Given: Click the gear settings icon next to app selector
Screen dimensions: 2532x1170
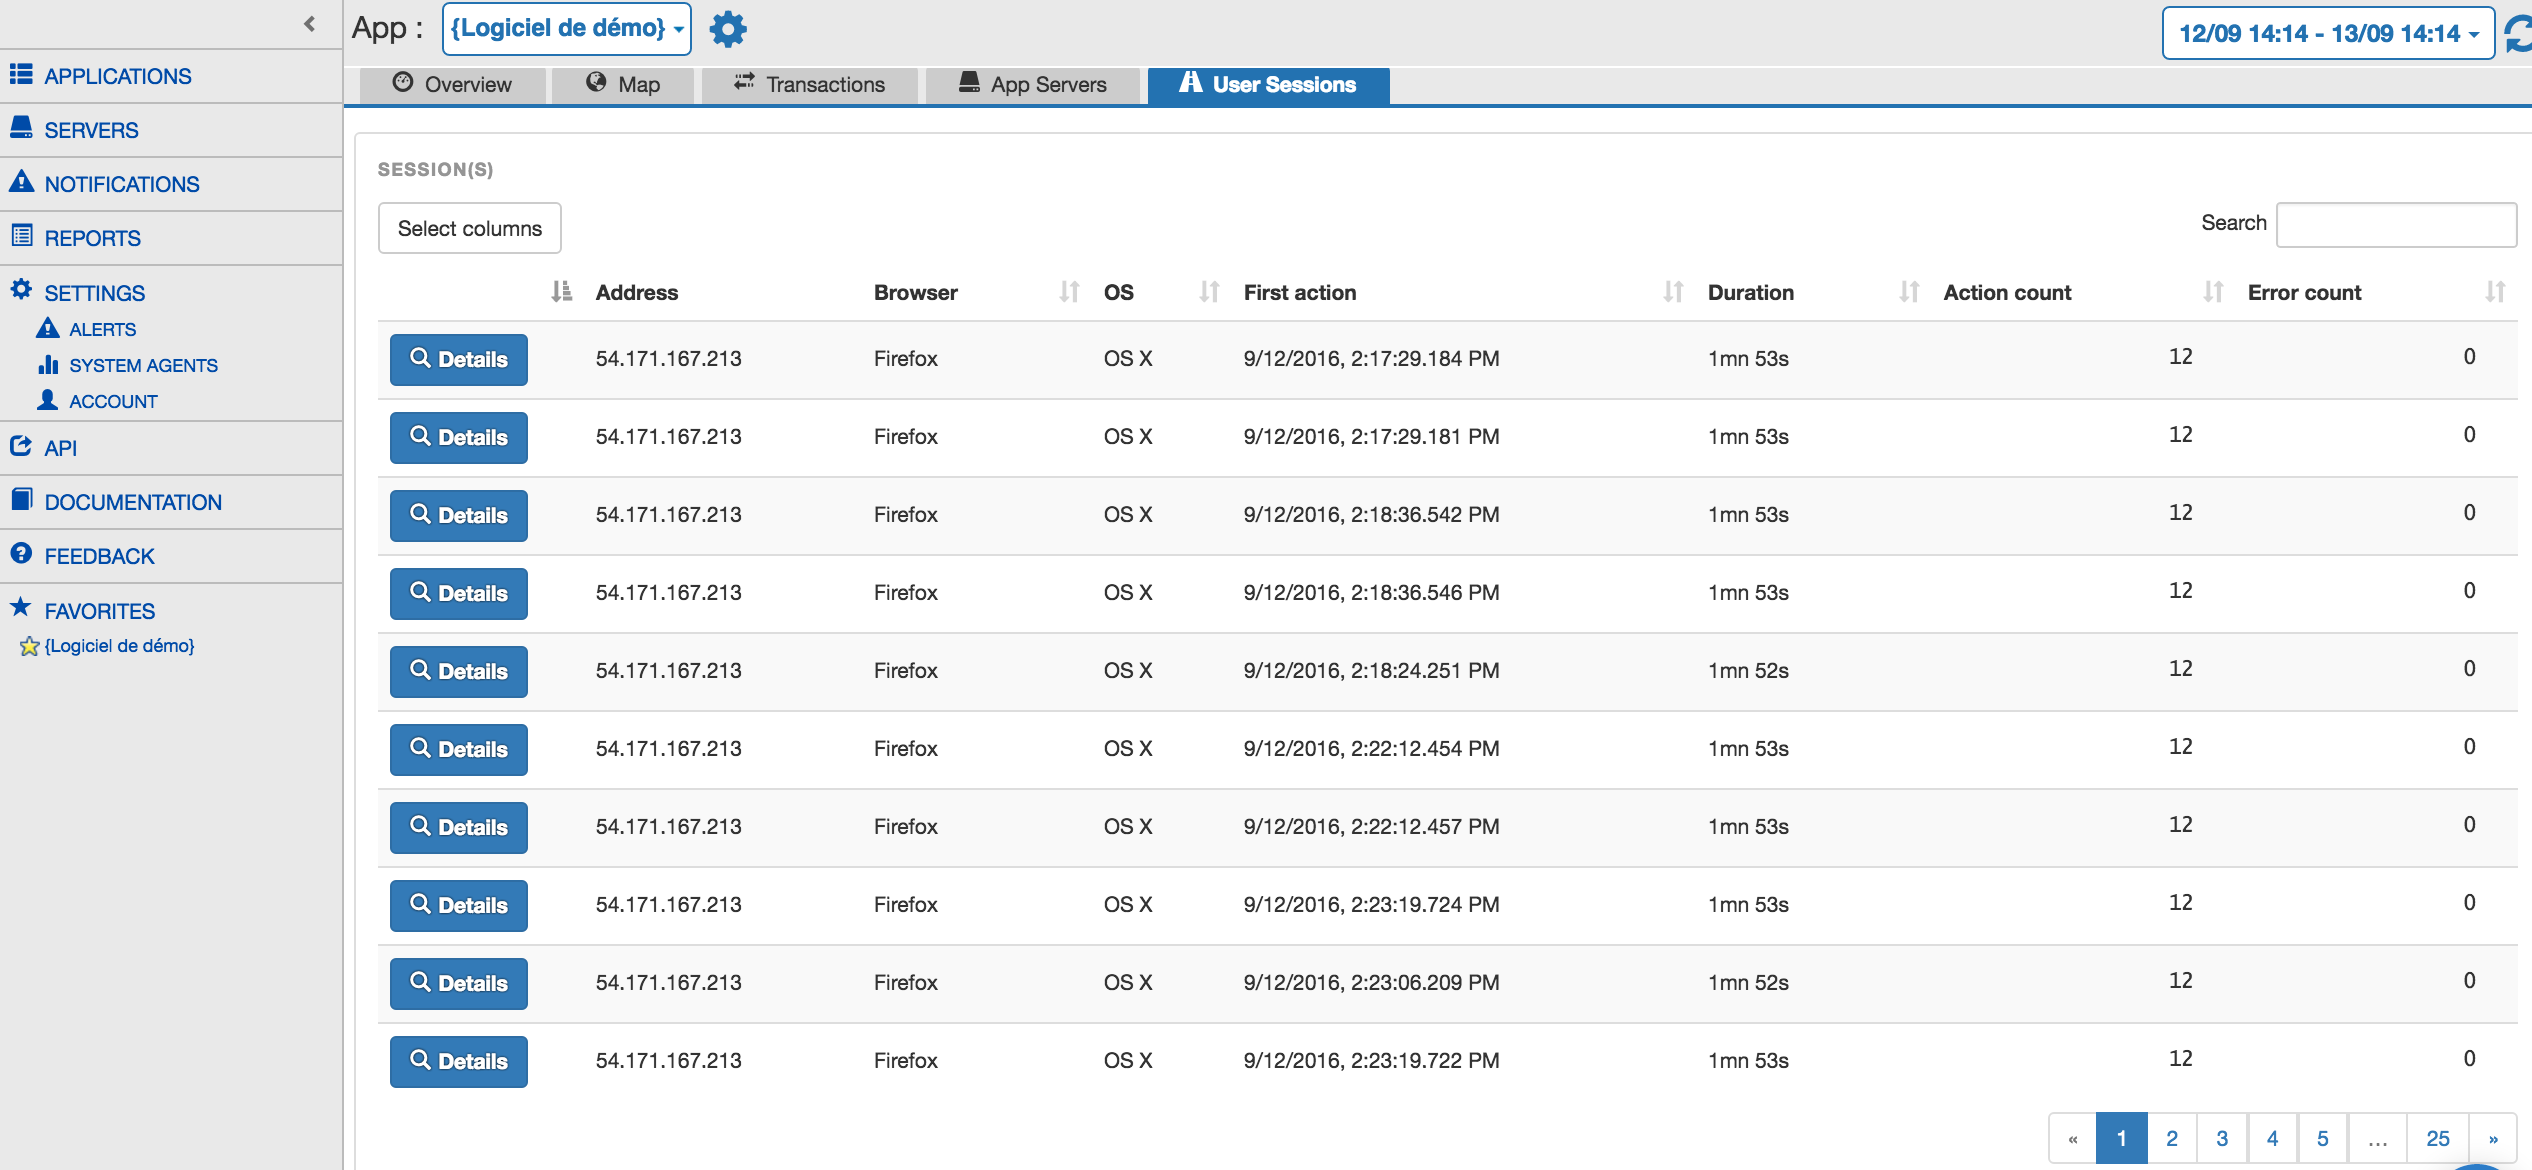Looking at the screenshot, I should pyautogui.click(x=727, y=29).
